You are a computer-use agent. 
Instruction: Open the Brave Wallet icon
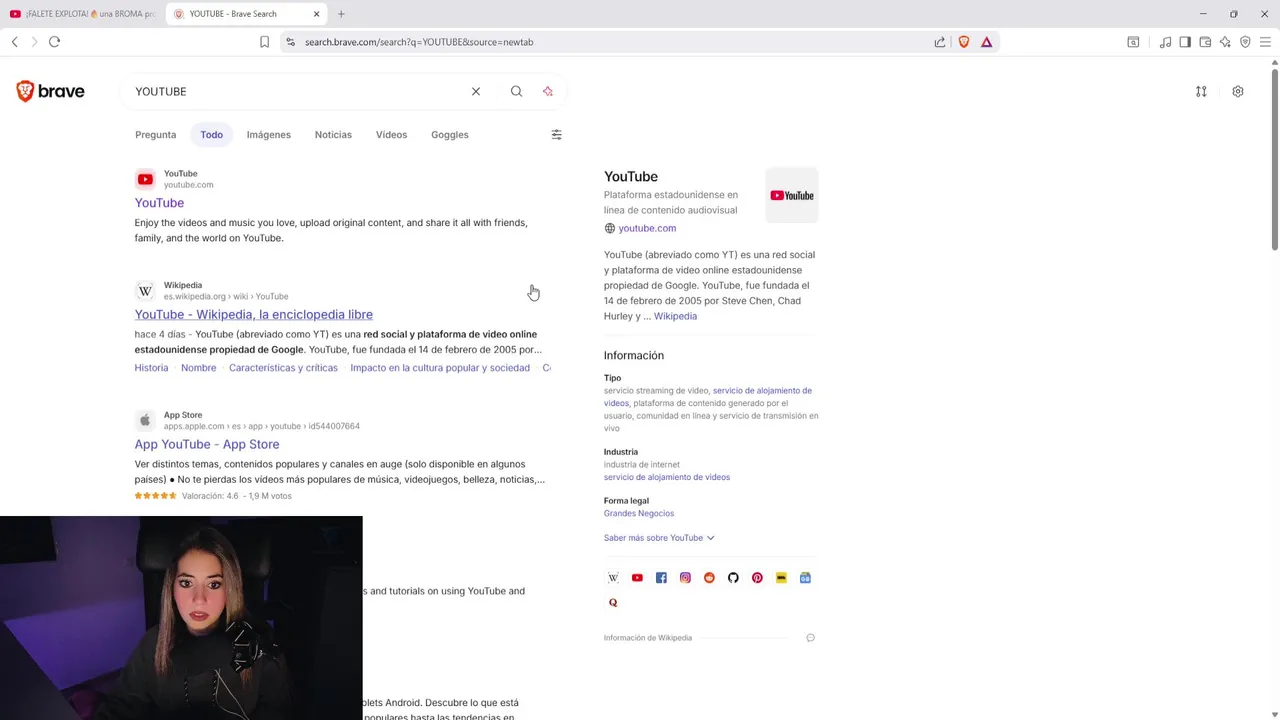(x=1205, y=42)
